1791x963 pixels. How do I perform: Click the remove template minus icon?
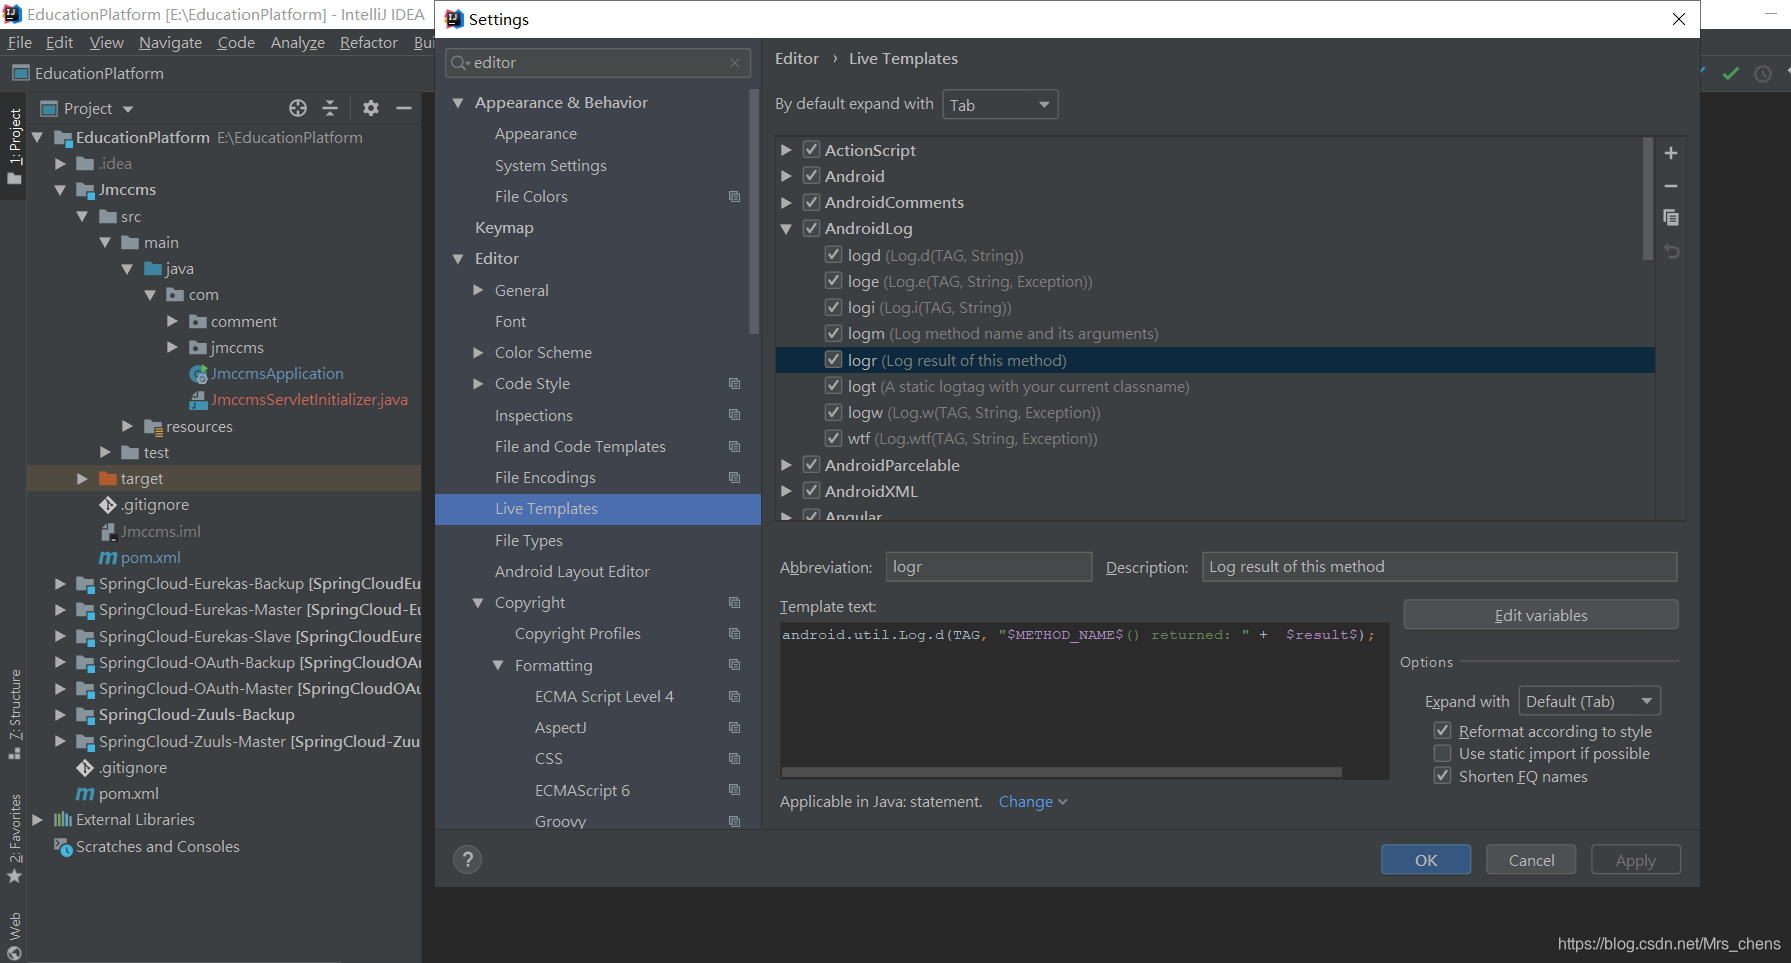1670,186
